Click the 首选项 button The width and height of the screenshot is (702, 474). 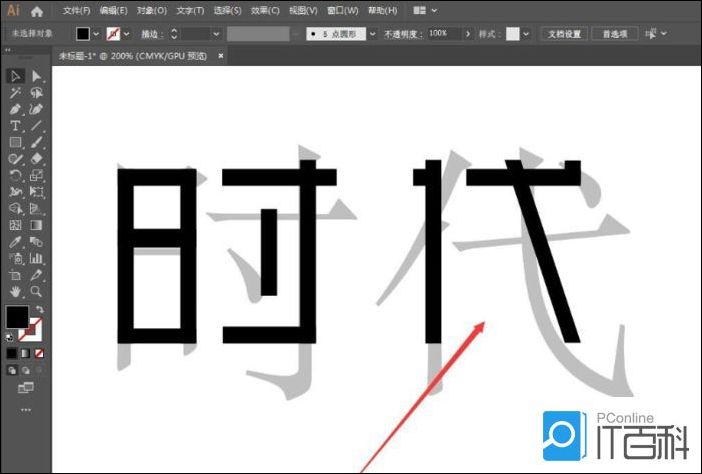coord(615,34)
